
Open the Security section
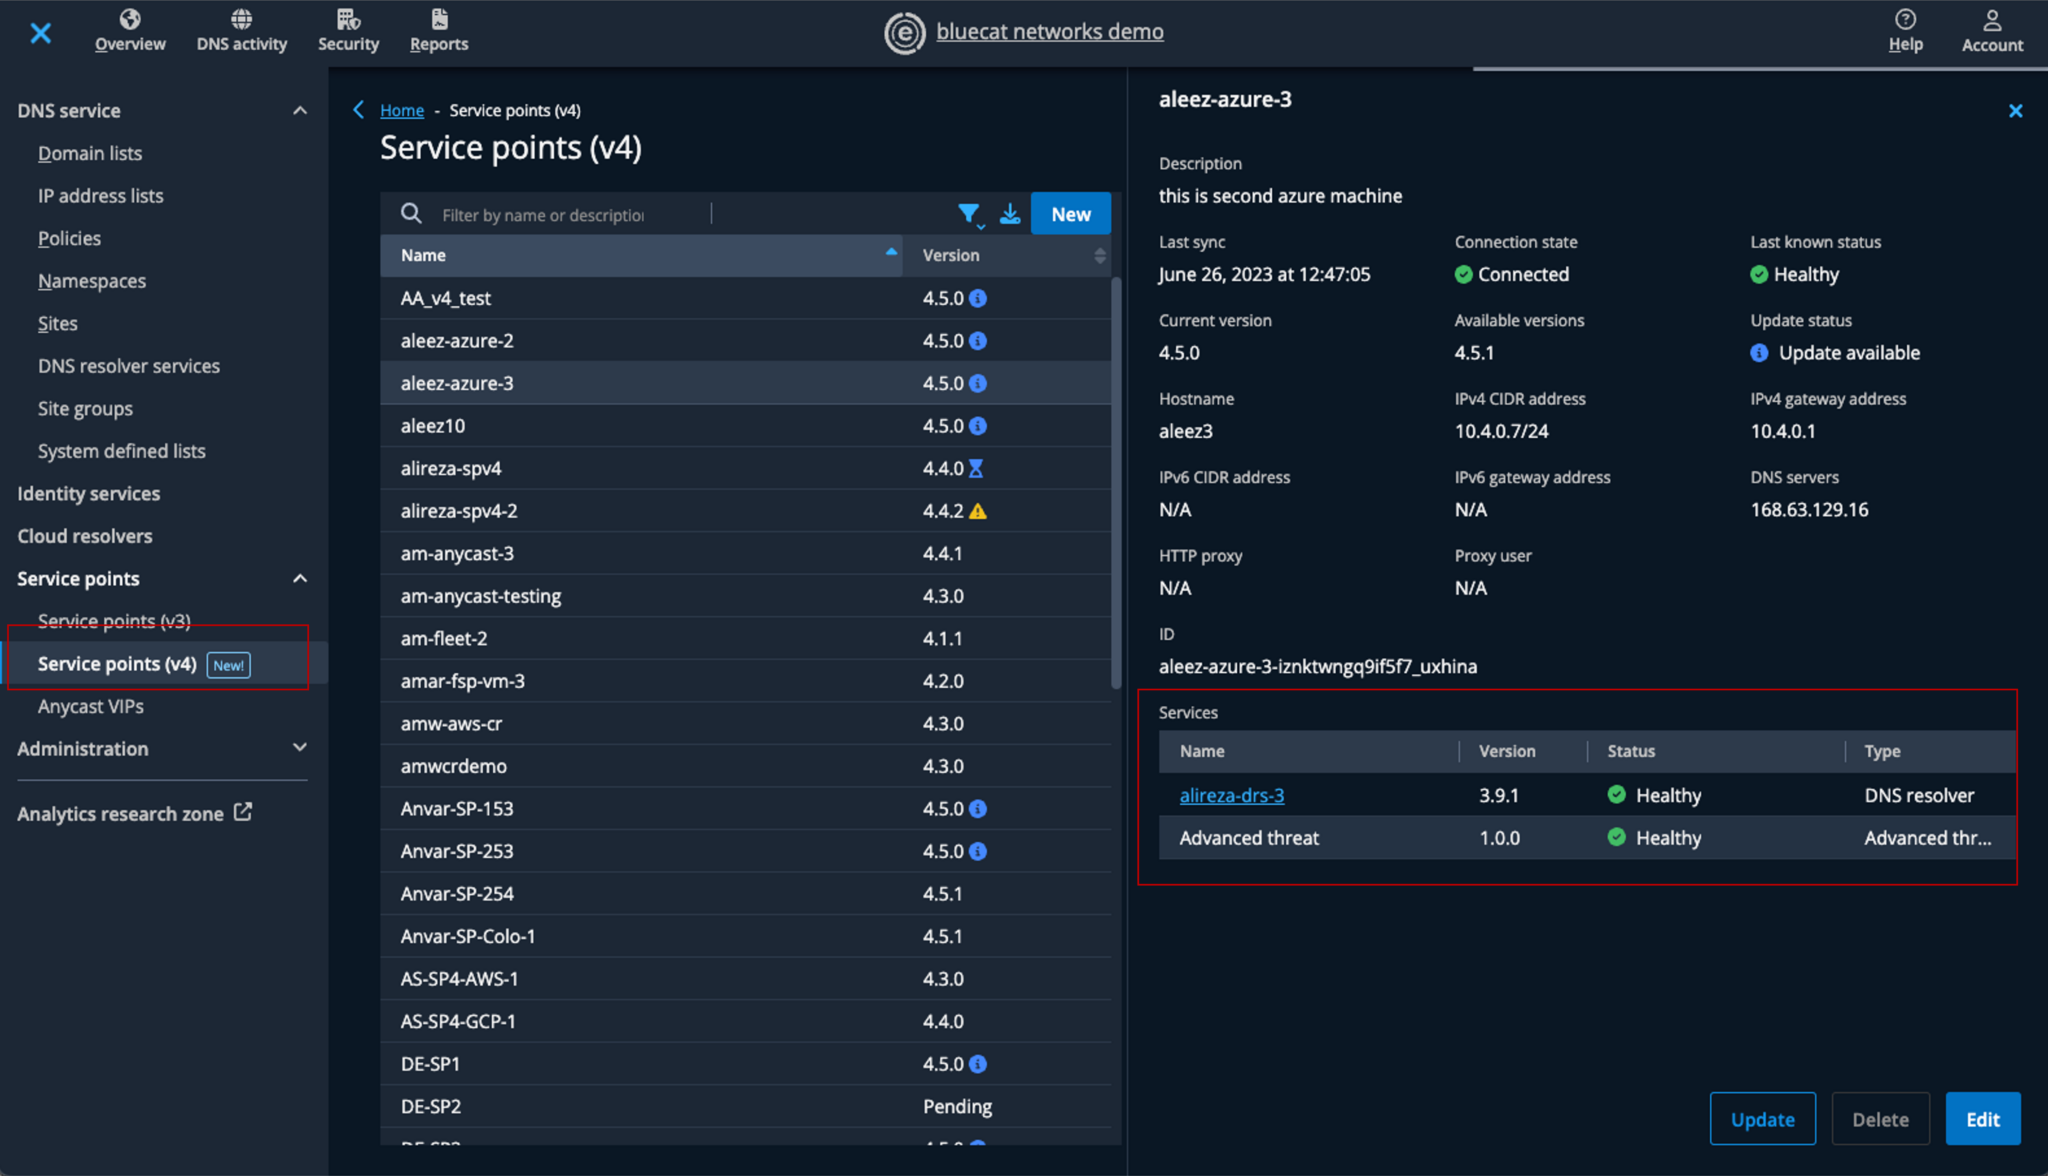(x=348, y=28)
